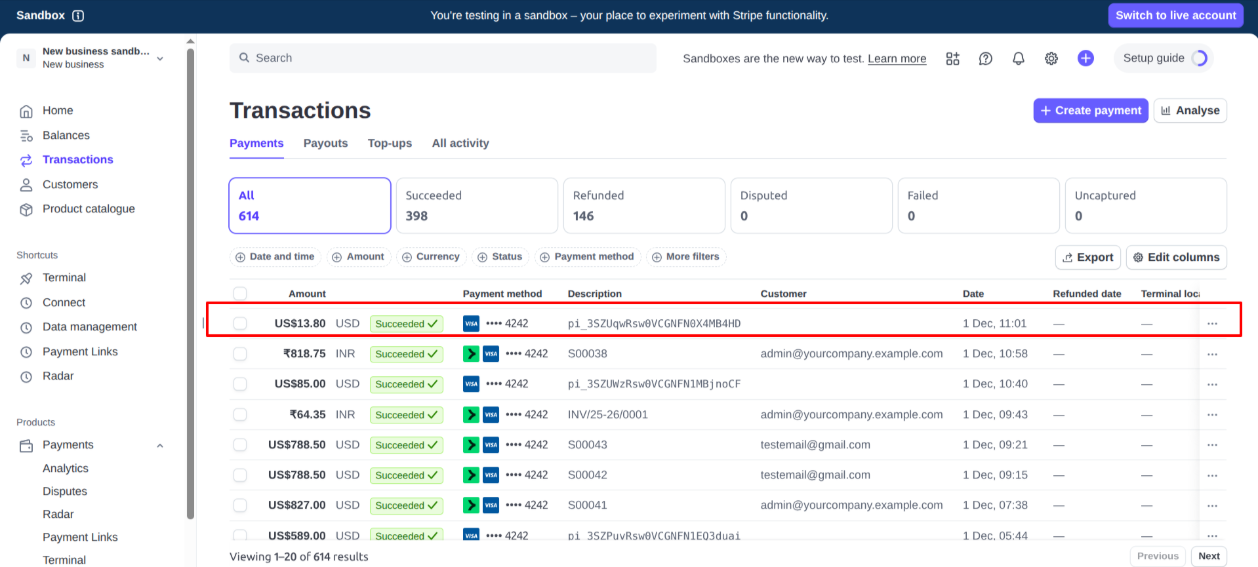Switch to the All activity tab
The width and height of the screenshot is (1258, 567).
tap(460, 143)
